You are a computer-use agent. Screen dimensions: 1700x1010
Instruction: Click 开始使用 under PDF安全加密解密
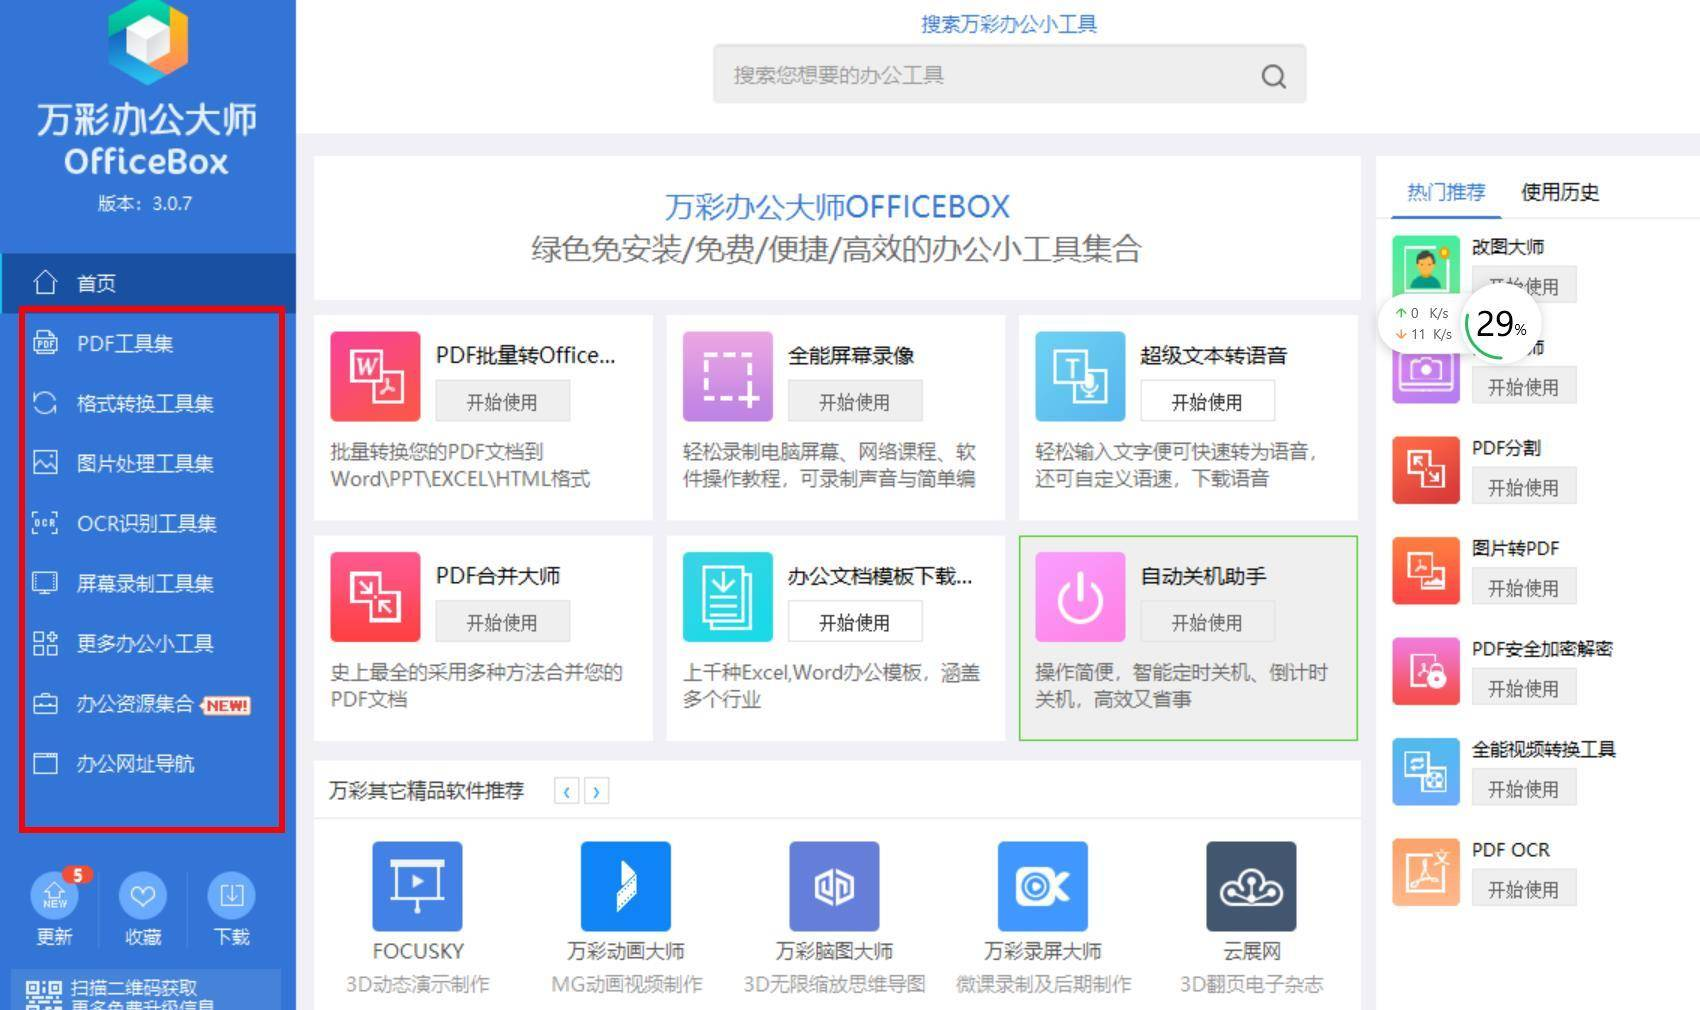[x=1524, y=688]
